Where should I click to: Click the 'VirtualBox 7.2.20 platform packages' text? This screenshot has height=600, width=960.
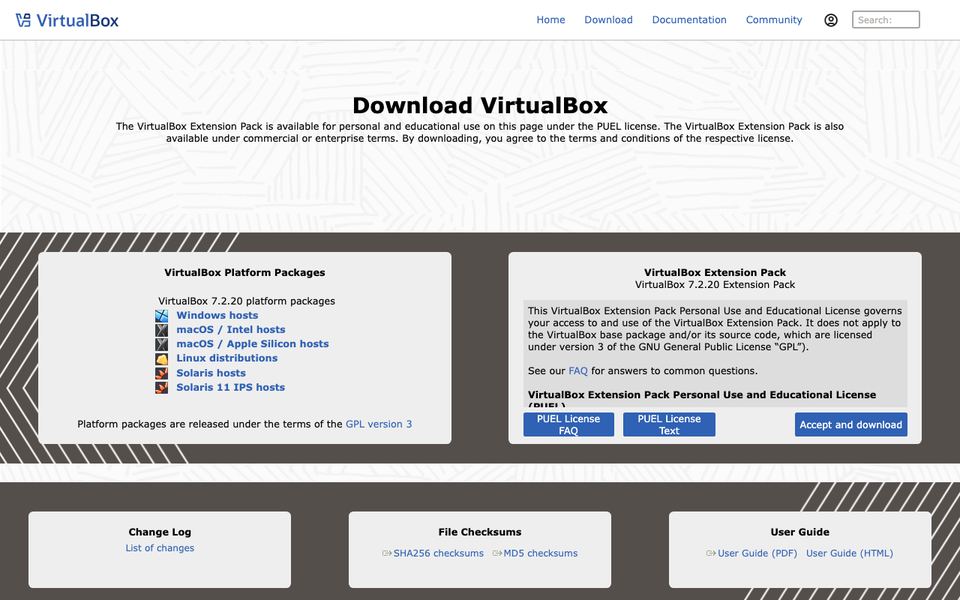click(247, 301)
